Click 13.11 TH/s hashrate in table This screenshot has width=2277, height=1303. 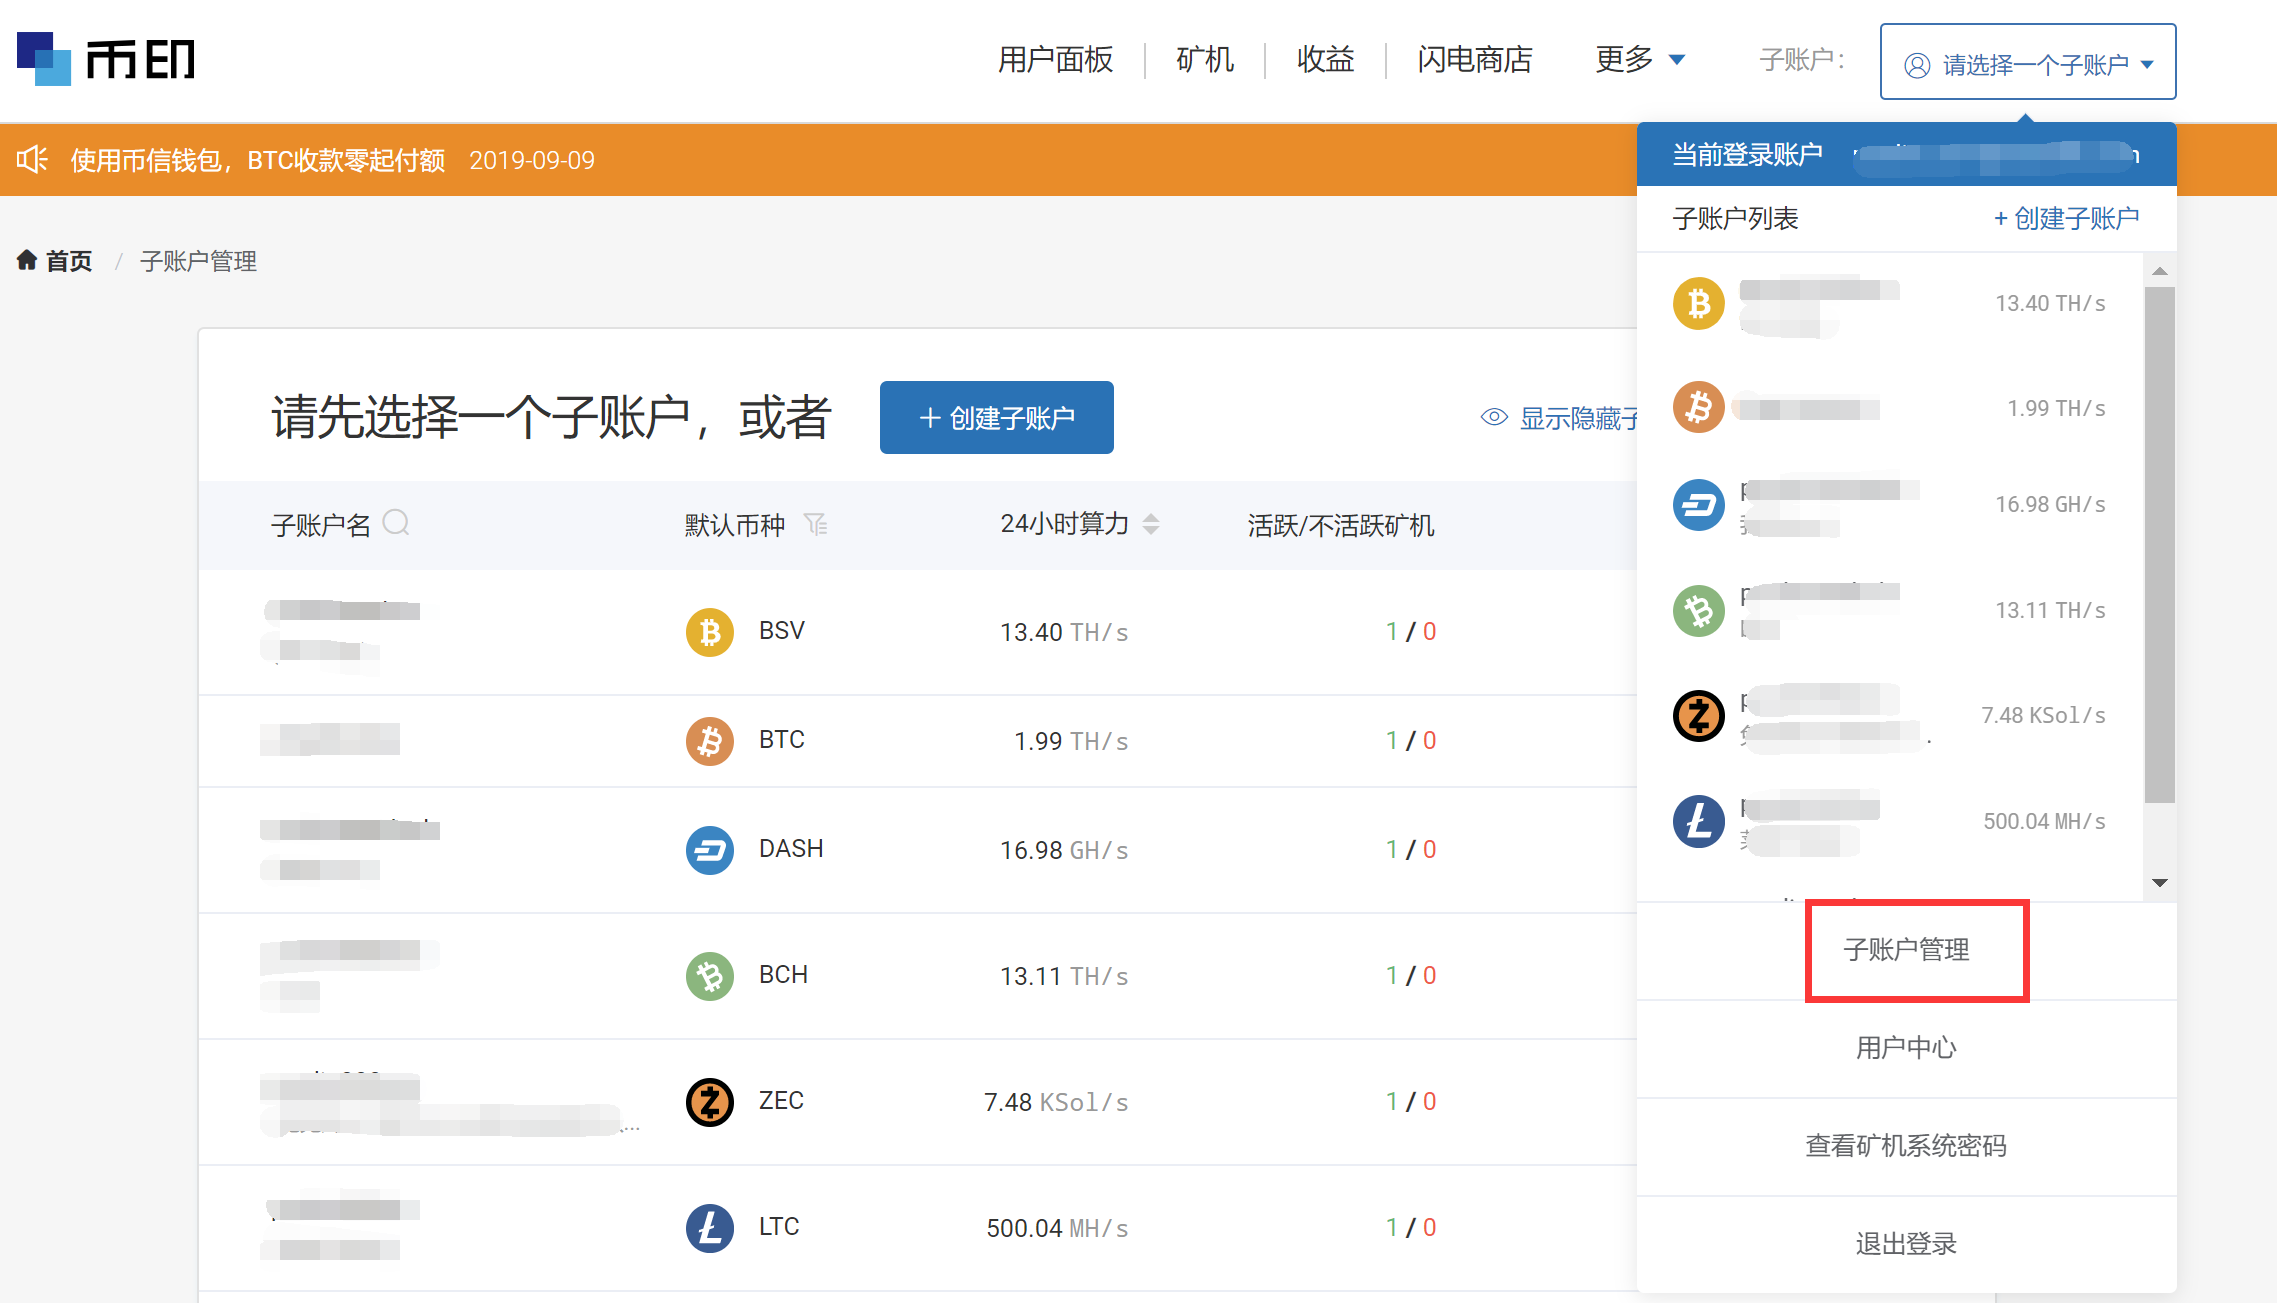point(1064,976)
